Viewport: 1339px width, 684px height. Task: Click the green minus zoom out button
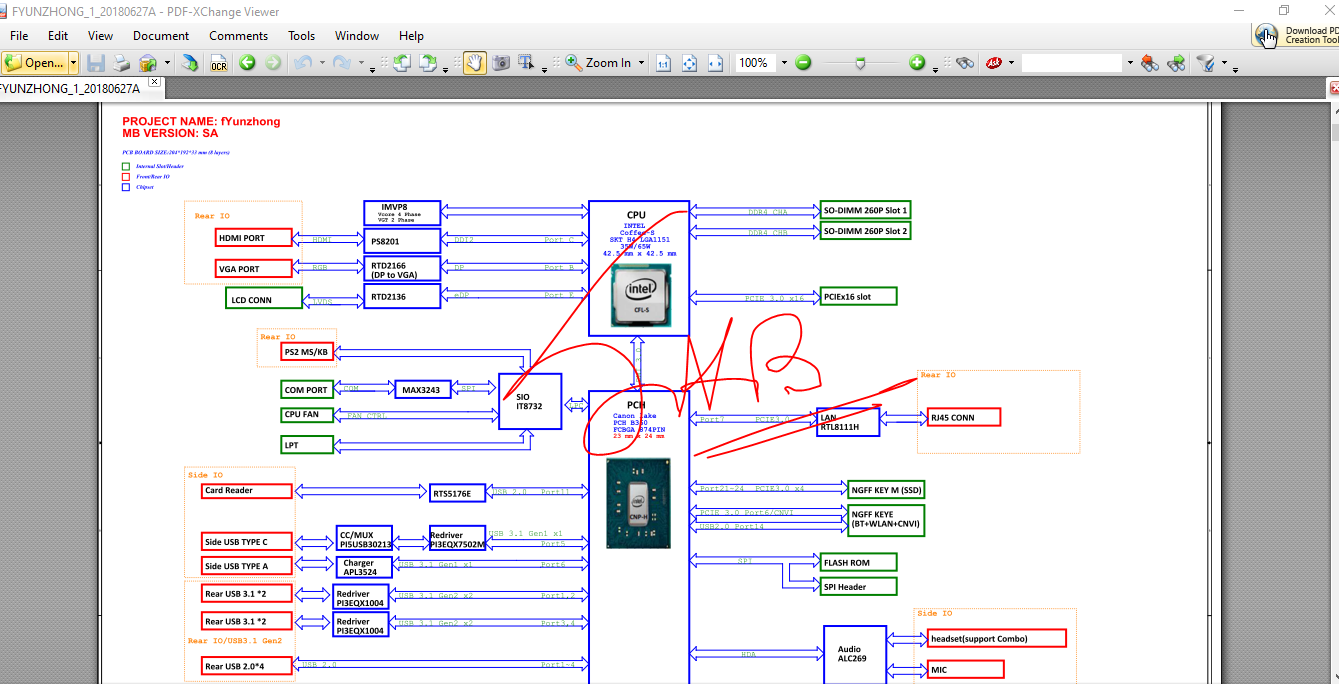point(803,63)
